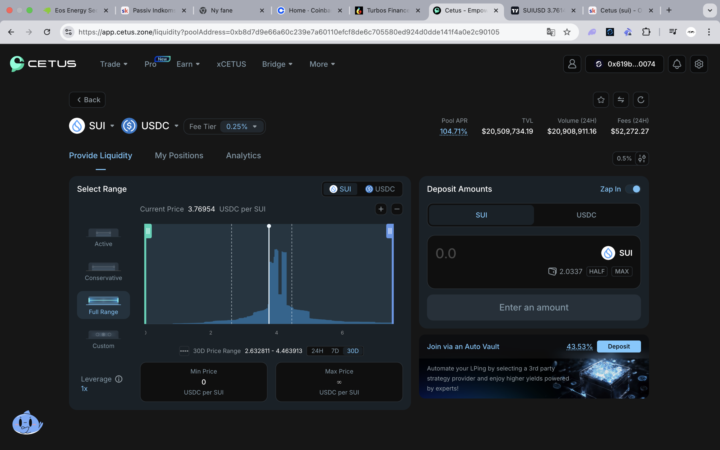Click the Enter an amount button
Viewport: 720px width, 450px height.
(534, 308)
